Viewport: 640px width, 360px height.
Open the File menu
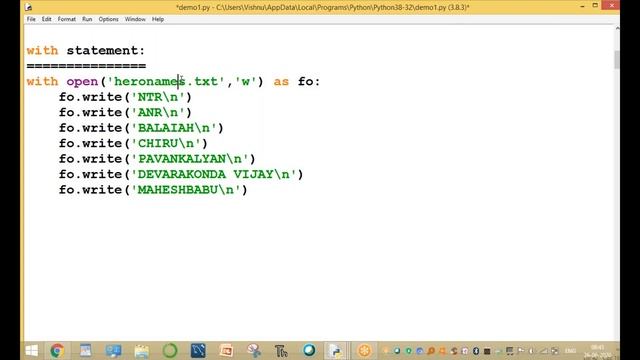31,19
